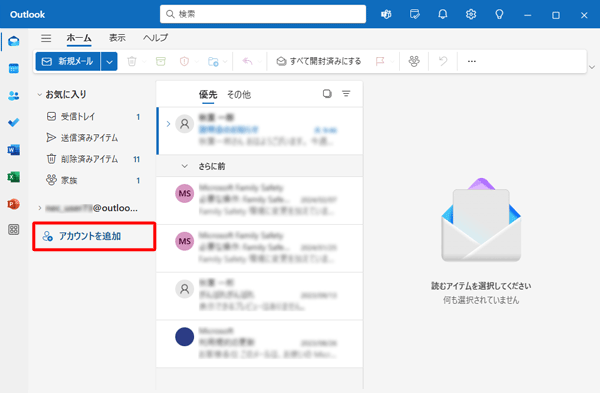This screenshot has height=393, width=600.
Task: Open the flag options dropdown arrow
Action: pos(392,62)
